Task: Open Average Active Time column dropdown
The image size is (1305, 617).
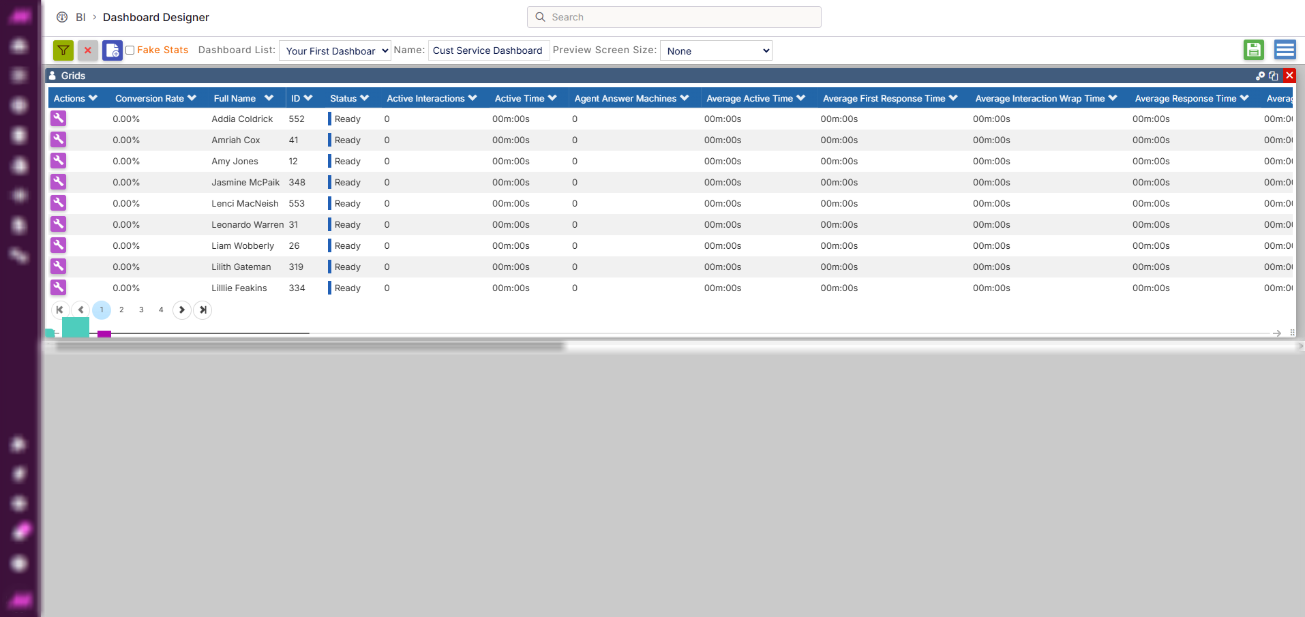Action: click(801, 98)
